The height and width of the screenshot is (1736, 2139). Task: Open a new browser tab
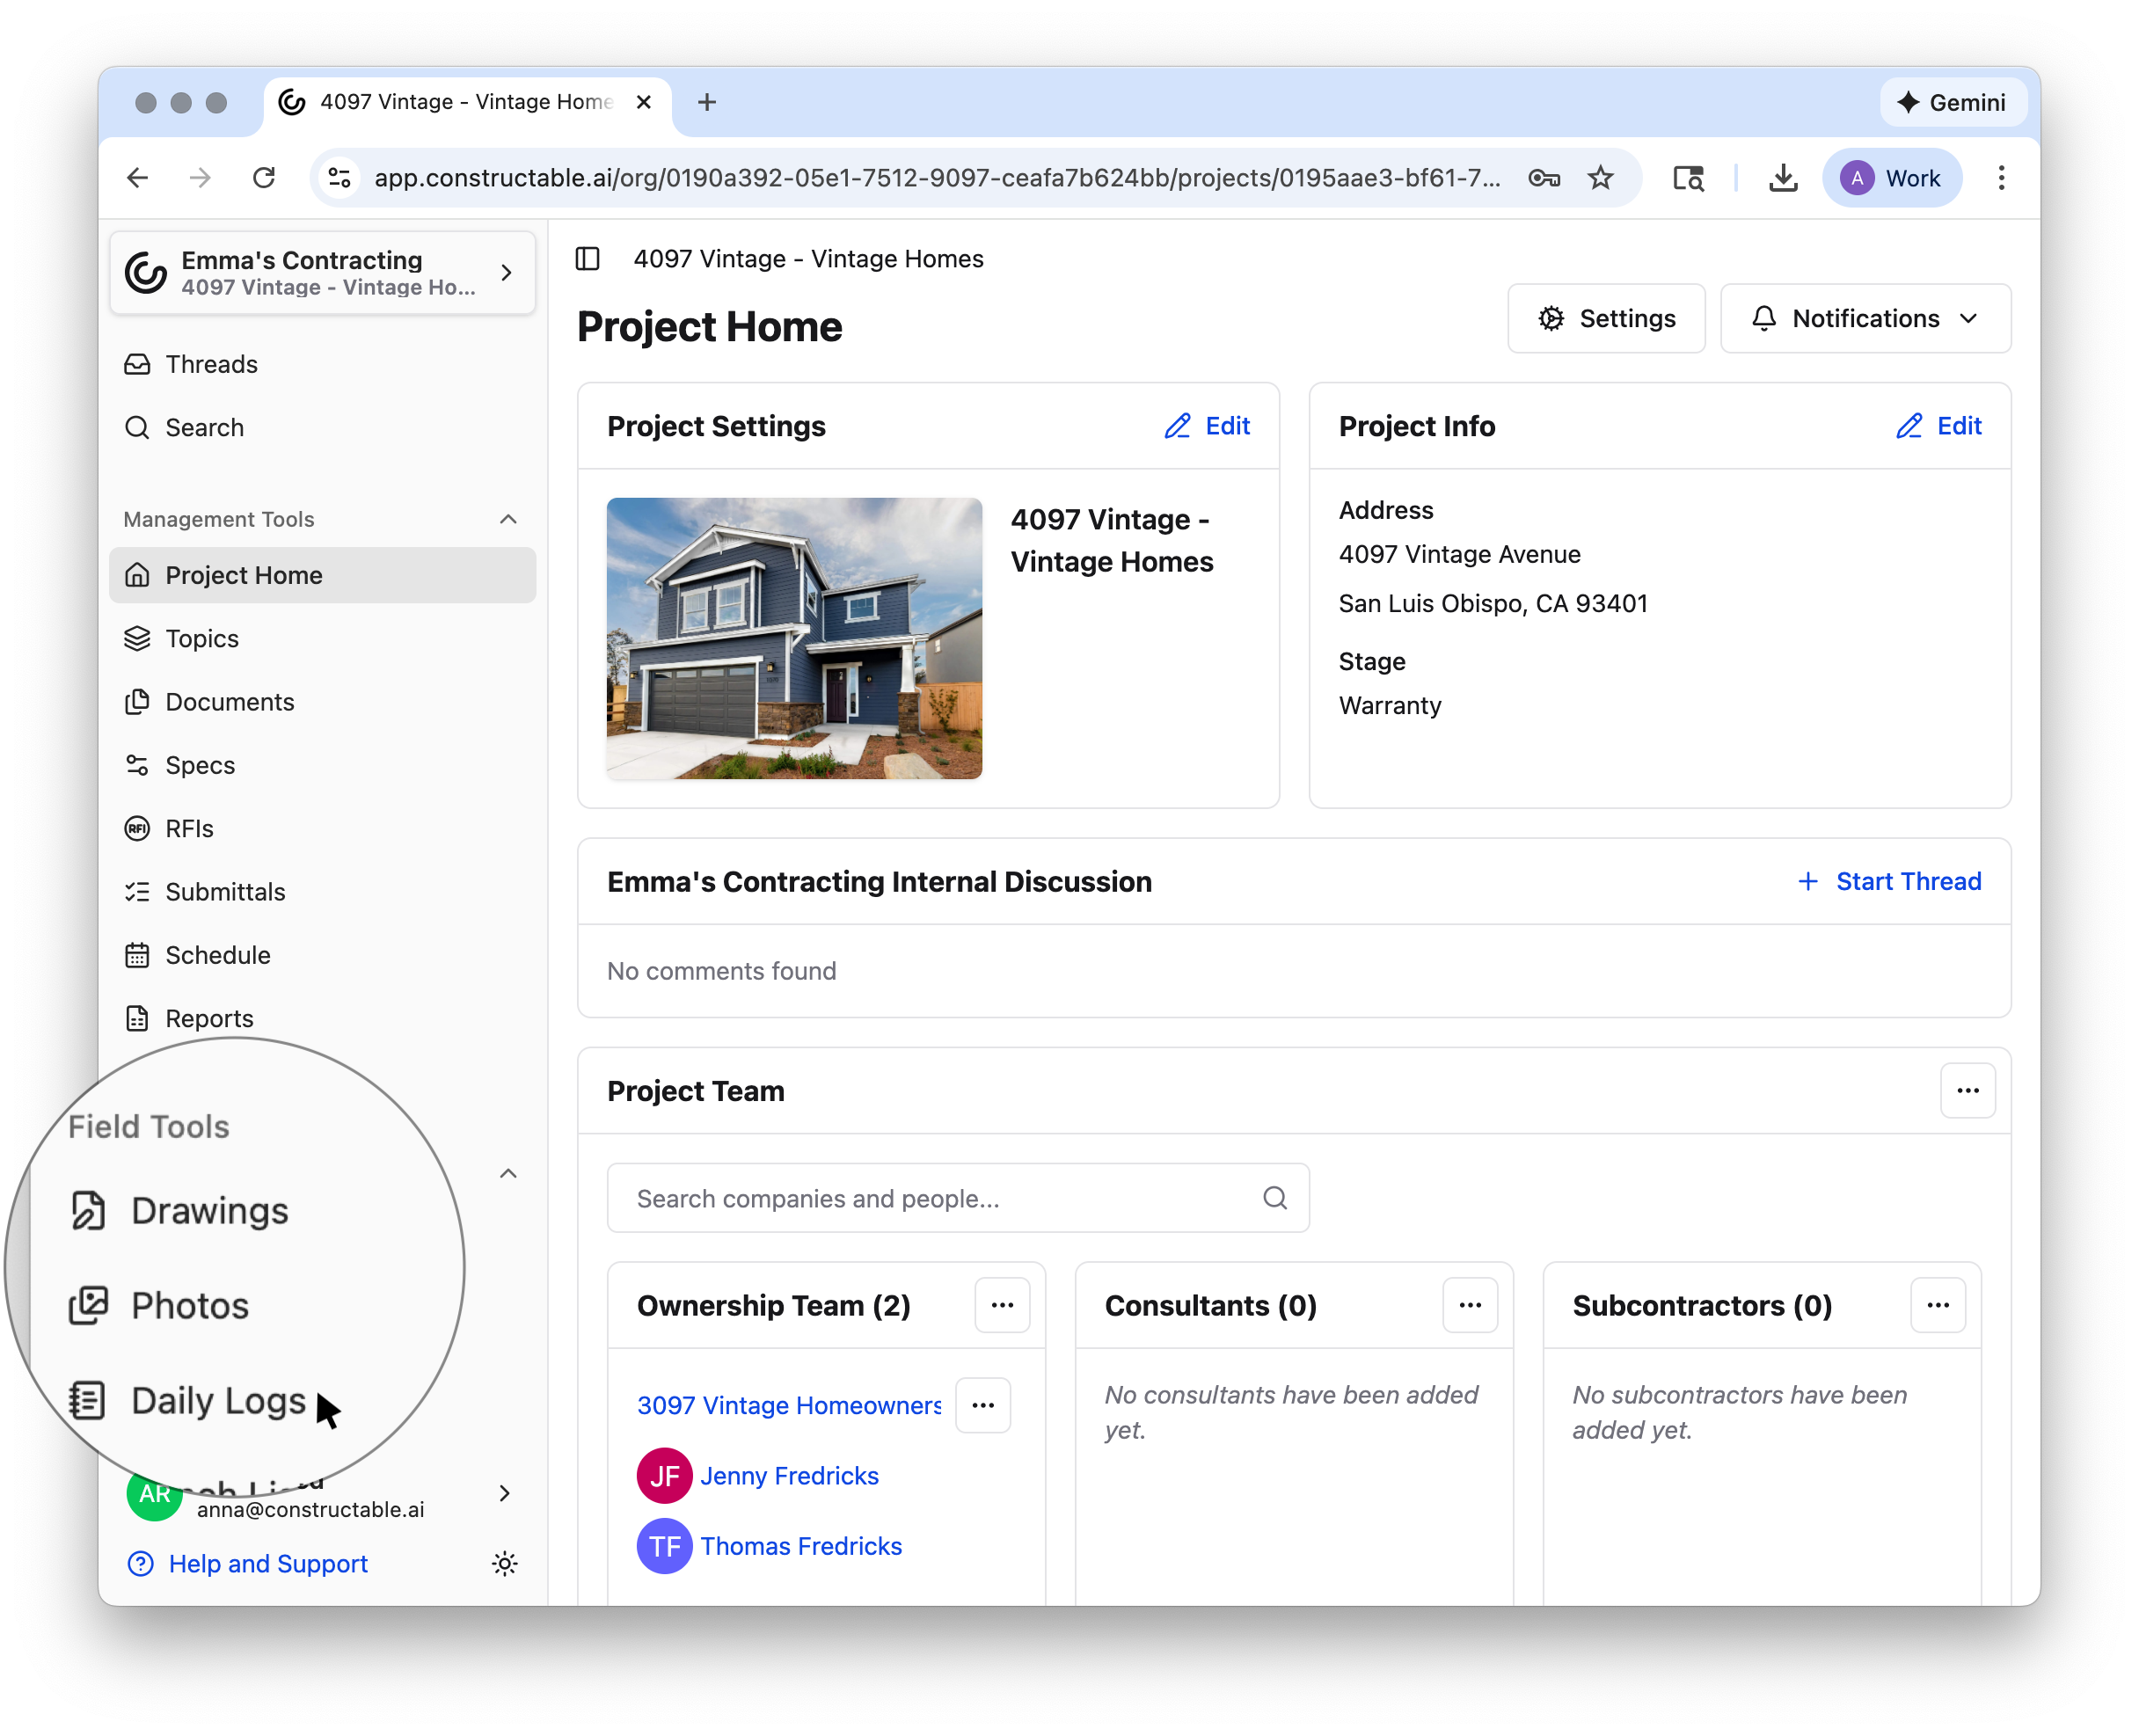[707, 102]
